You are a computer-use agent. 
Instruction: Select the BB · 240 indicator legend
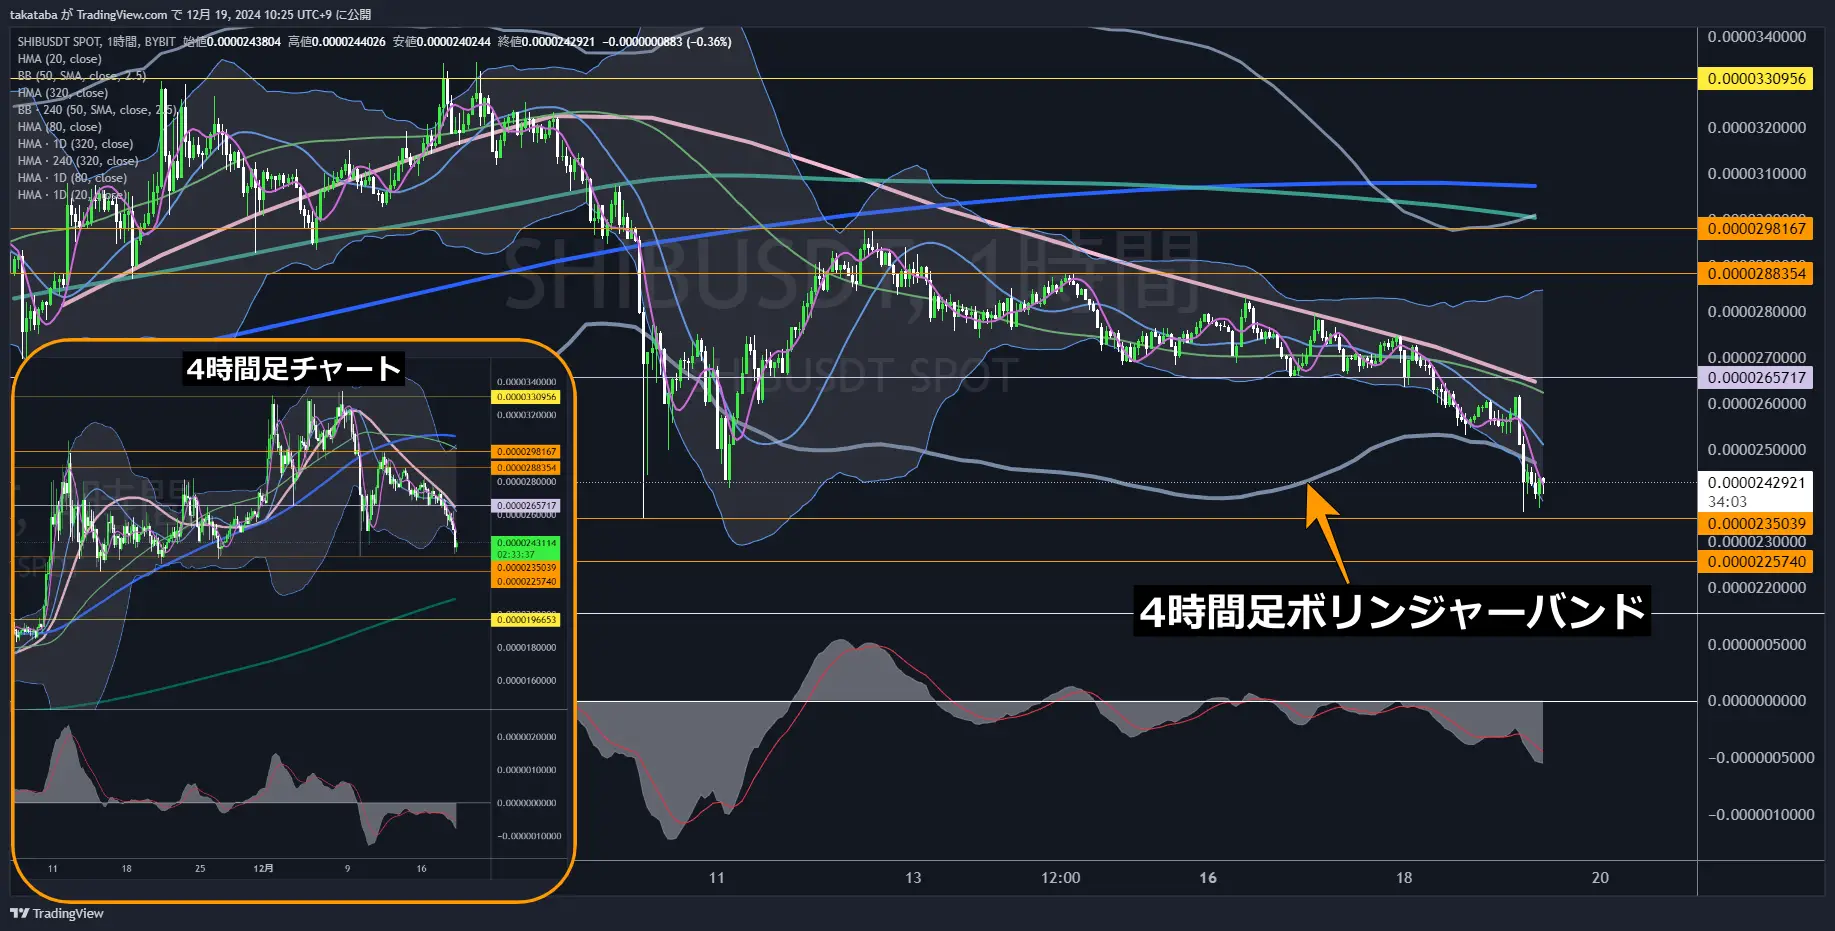(96, 110)
